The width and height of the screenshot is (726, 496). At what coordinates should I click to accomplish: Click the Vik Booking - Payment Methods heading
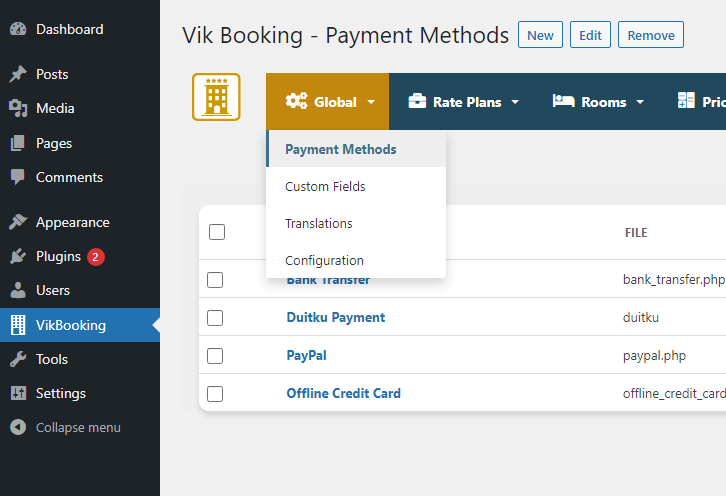pyautogui.click(x=345, y=35)
